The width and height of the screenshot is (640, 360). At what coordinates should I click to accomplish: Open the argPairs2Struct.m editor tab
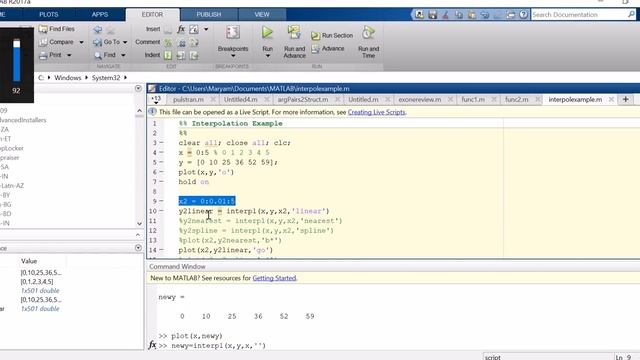tap(303, 100)
